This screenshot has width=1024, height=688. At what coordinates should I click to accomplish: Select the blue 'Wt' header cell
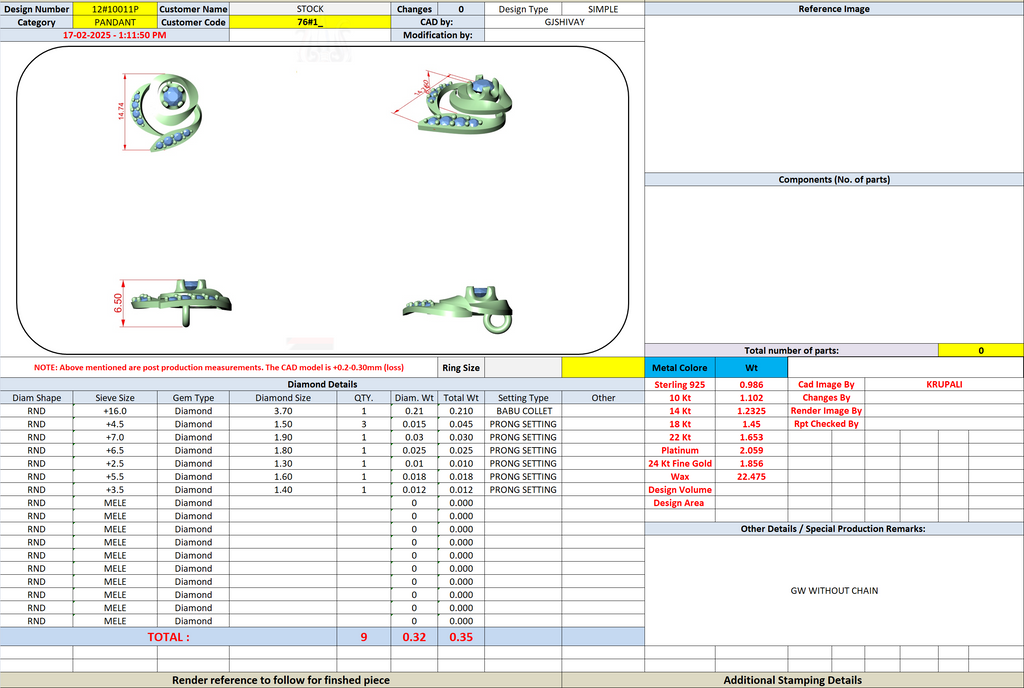click(x=752, y=367)
